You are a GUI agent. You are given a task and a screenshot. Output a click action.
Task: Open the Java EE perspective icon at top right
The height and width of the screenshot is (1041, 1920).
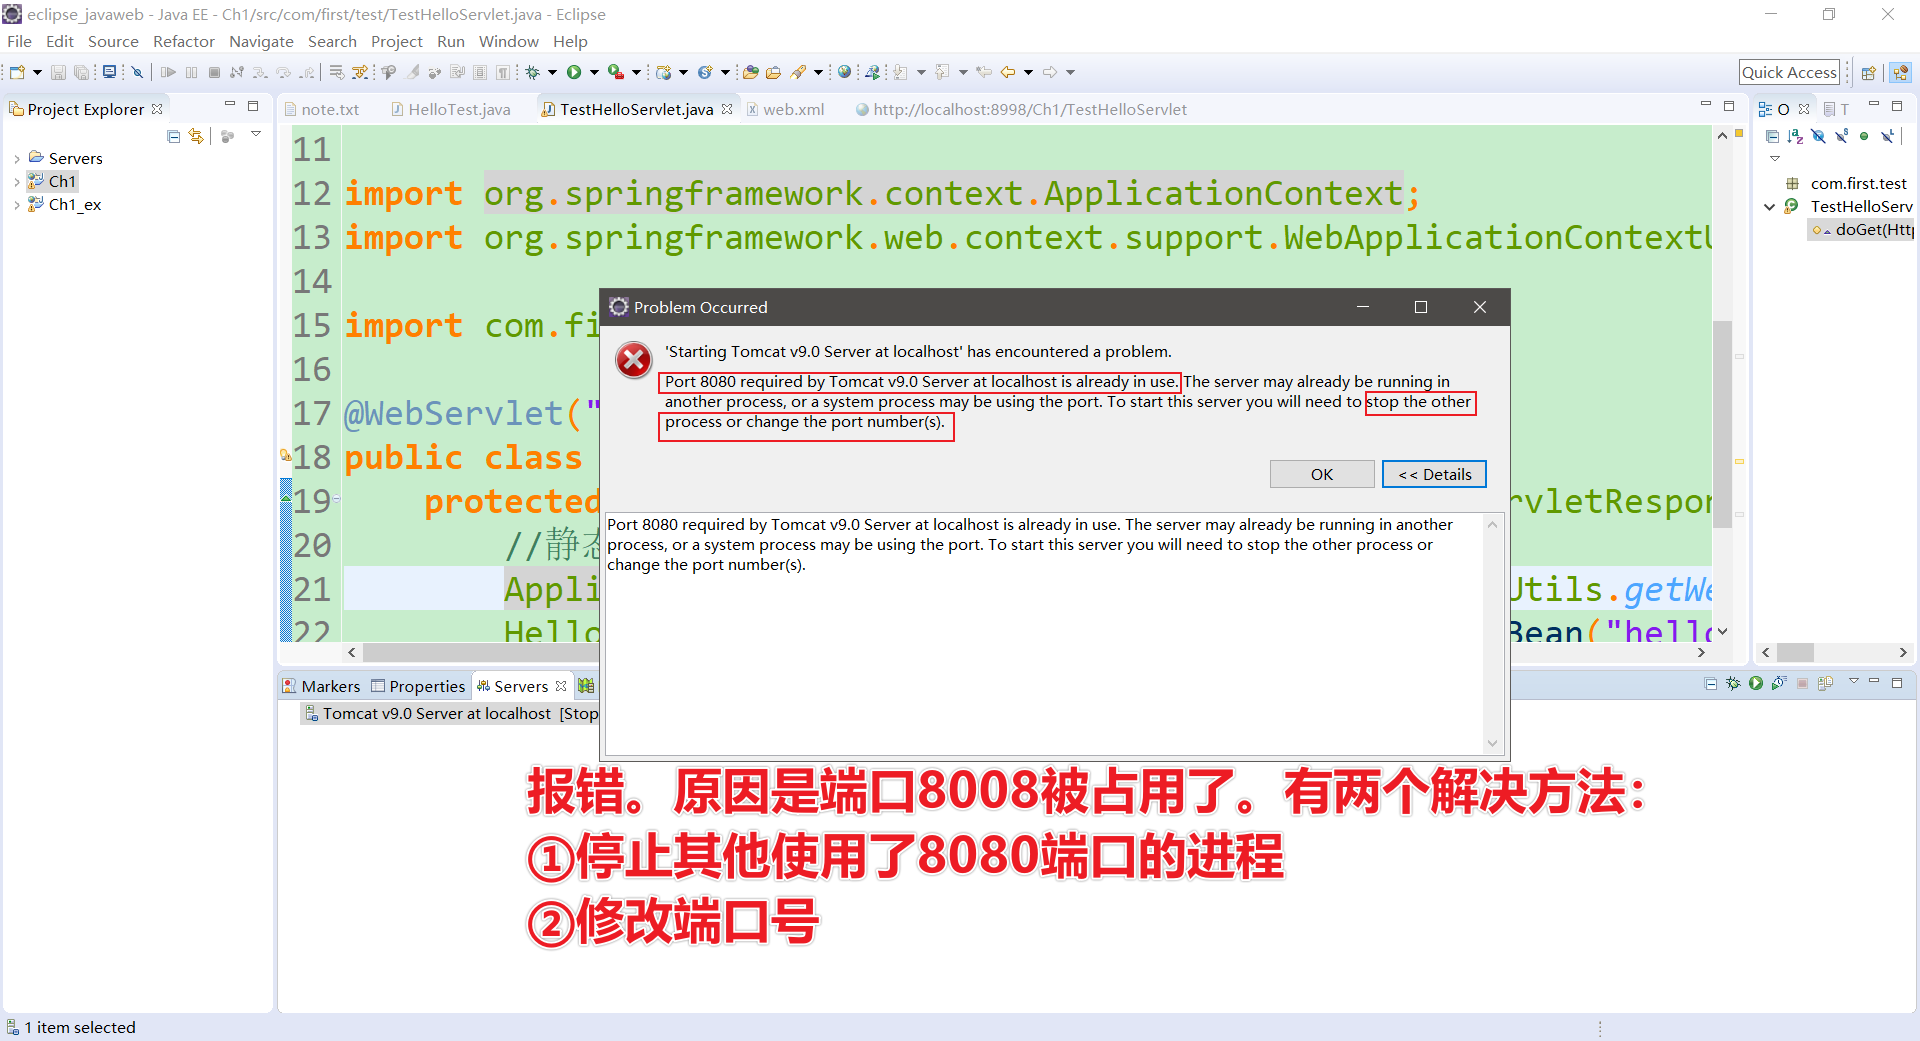(1901, 72)
